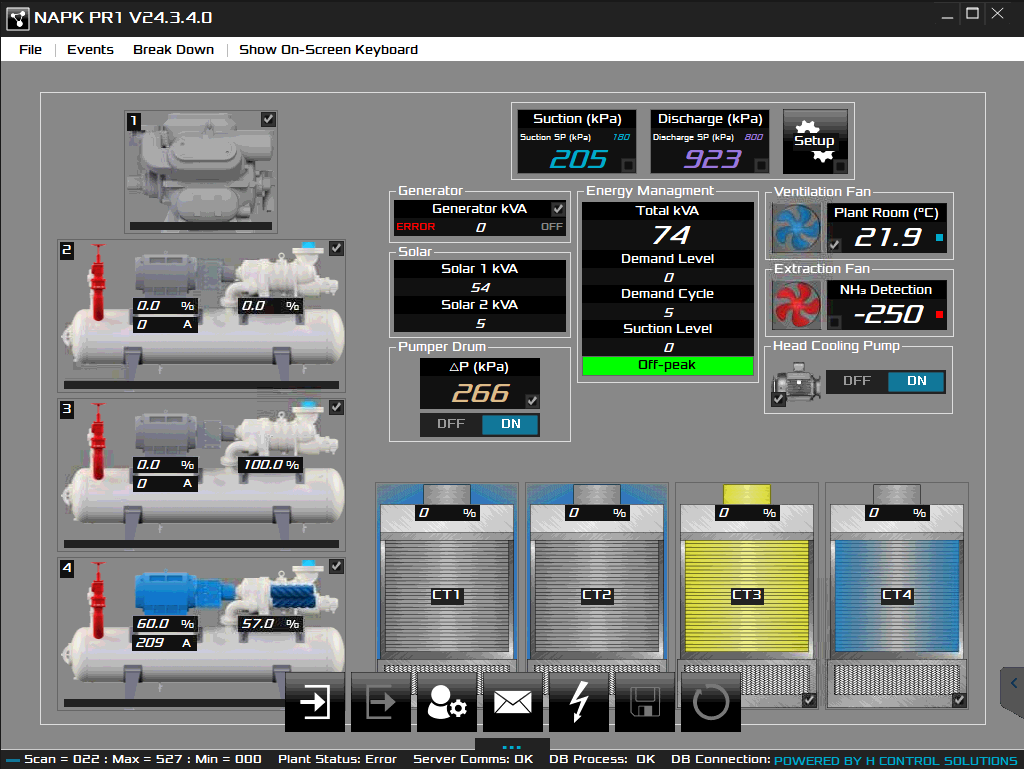Screen dimensions: 1024x769
Task: Click the Plant Room temperature 21.9
Action: tap(888, 237)
